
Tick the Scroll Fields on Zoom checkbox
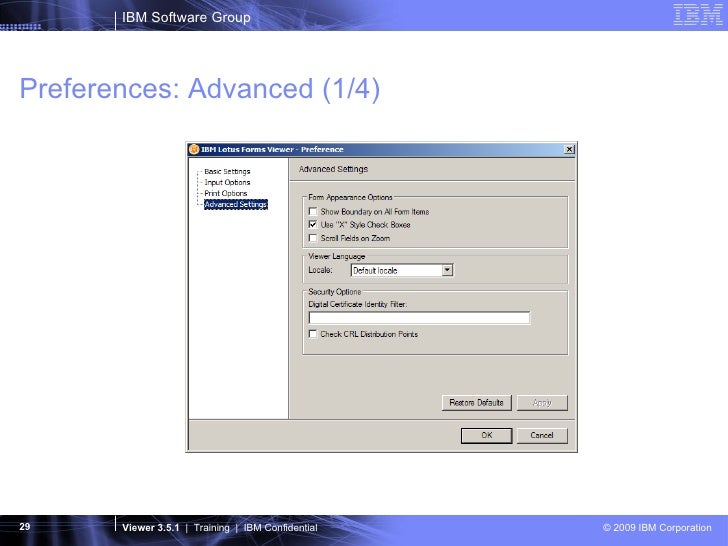click(313, 238)
